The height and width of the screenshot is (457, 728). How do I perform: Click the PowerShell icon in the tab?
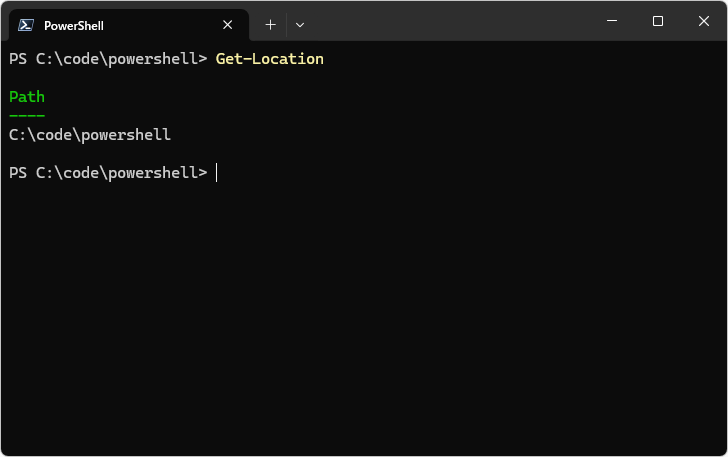point(26,25)
